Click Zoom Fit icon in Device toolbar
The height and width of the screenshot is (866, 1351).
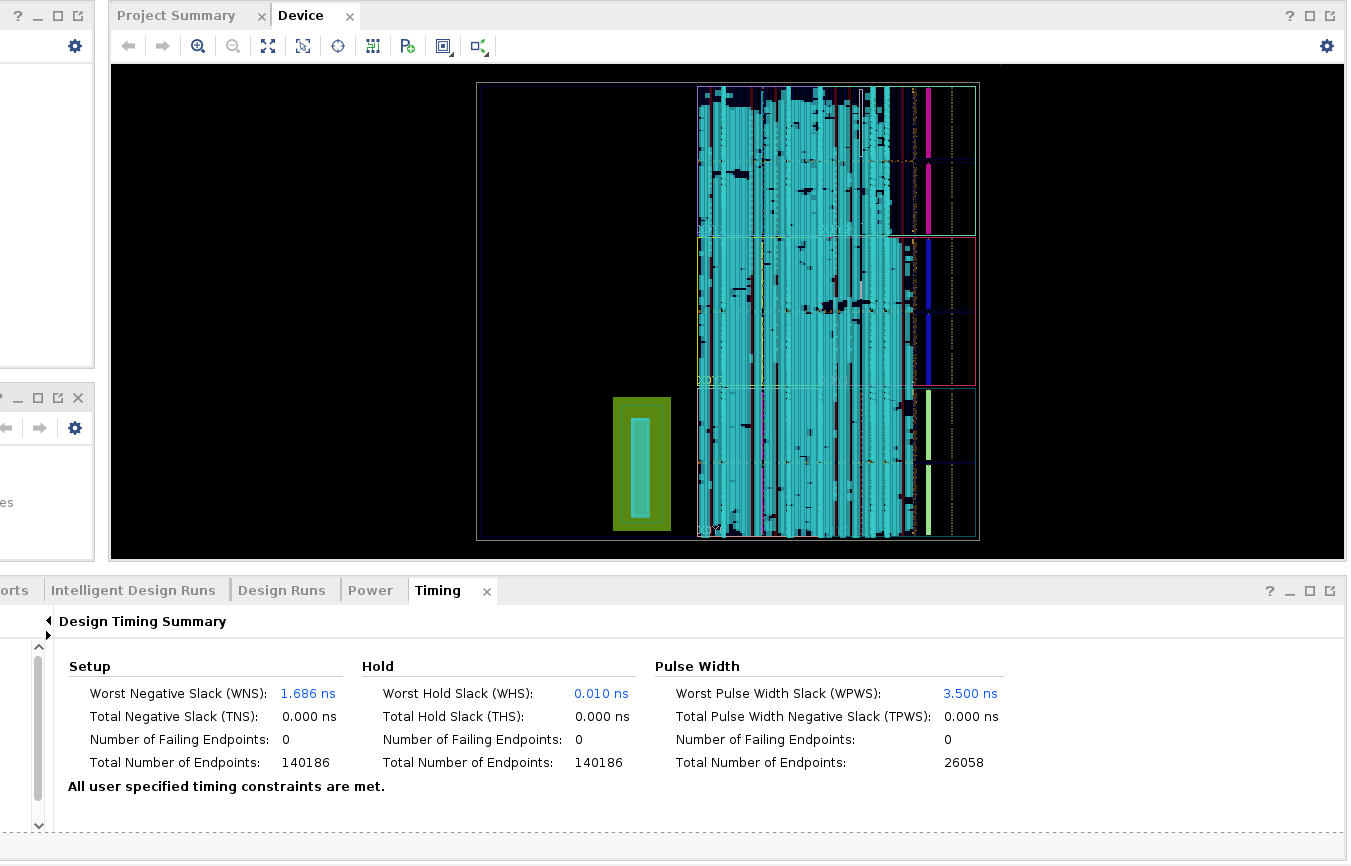[x=268, y=46]
